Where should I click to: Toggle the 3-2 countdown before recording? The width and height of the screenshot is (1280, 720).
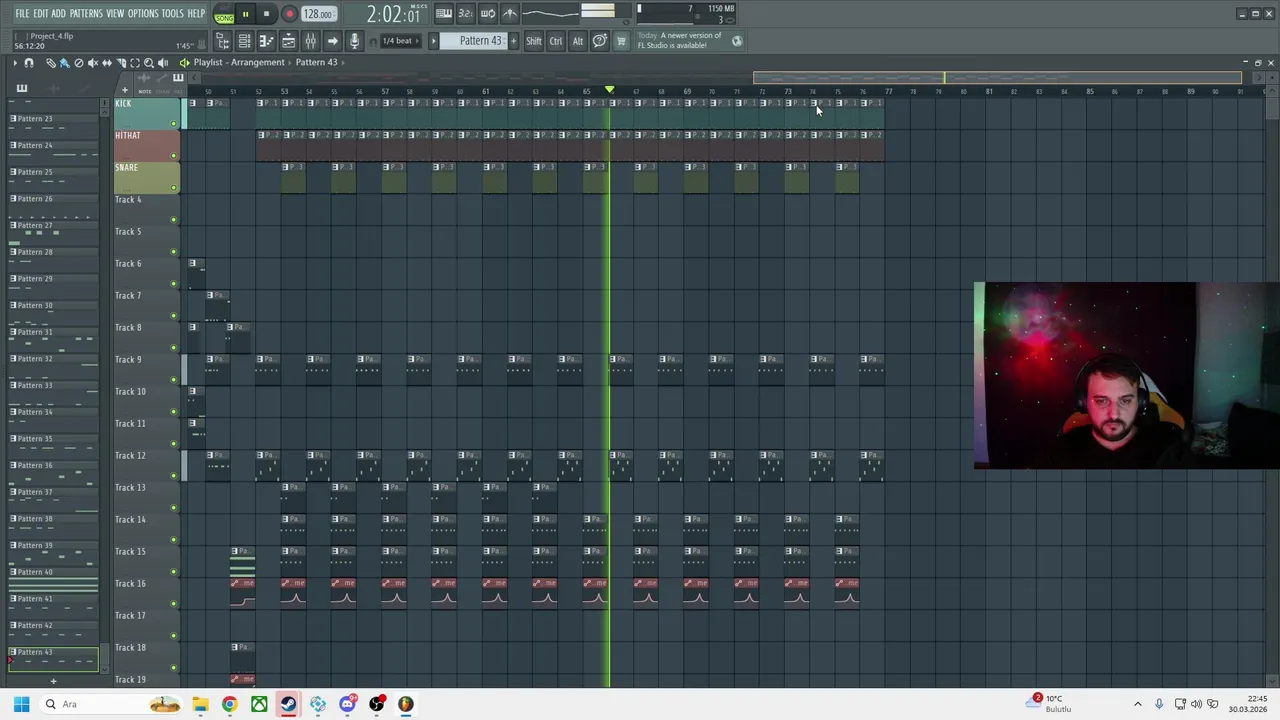click(466, 14)
